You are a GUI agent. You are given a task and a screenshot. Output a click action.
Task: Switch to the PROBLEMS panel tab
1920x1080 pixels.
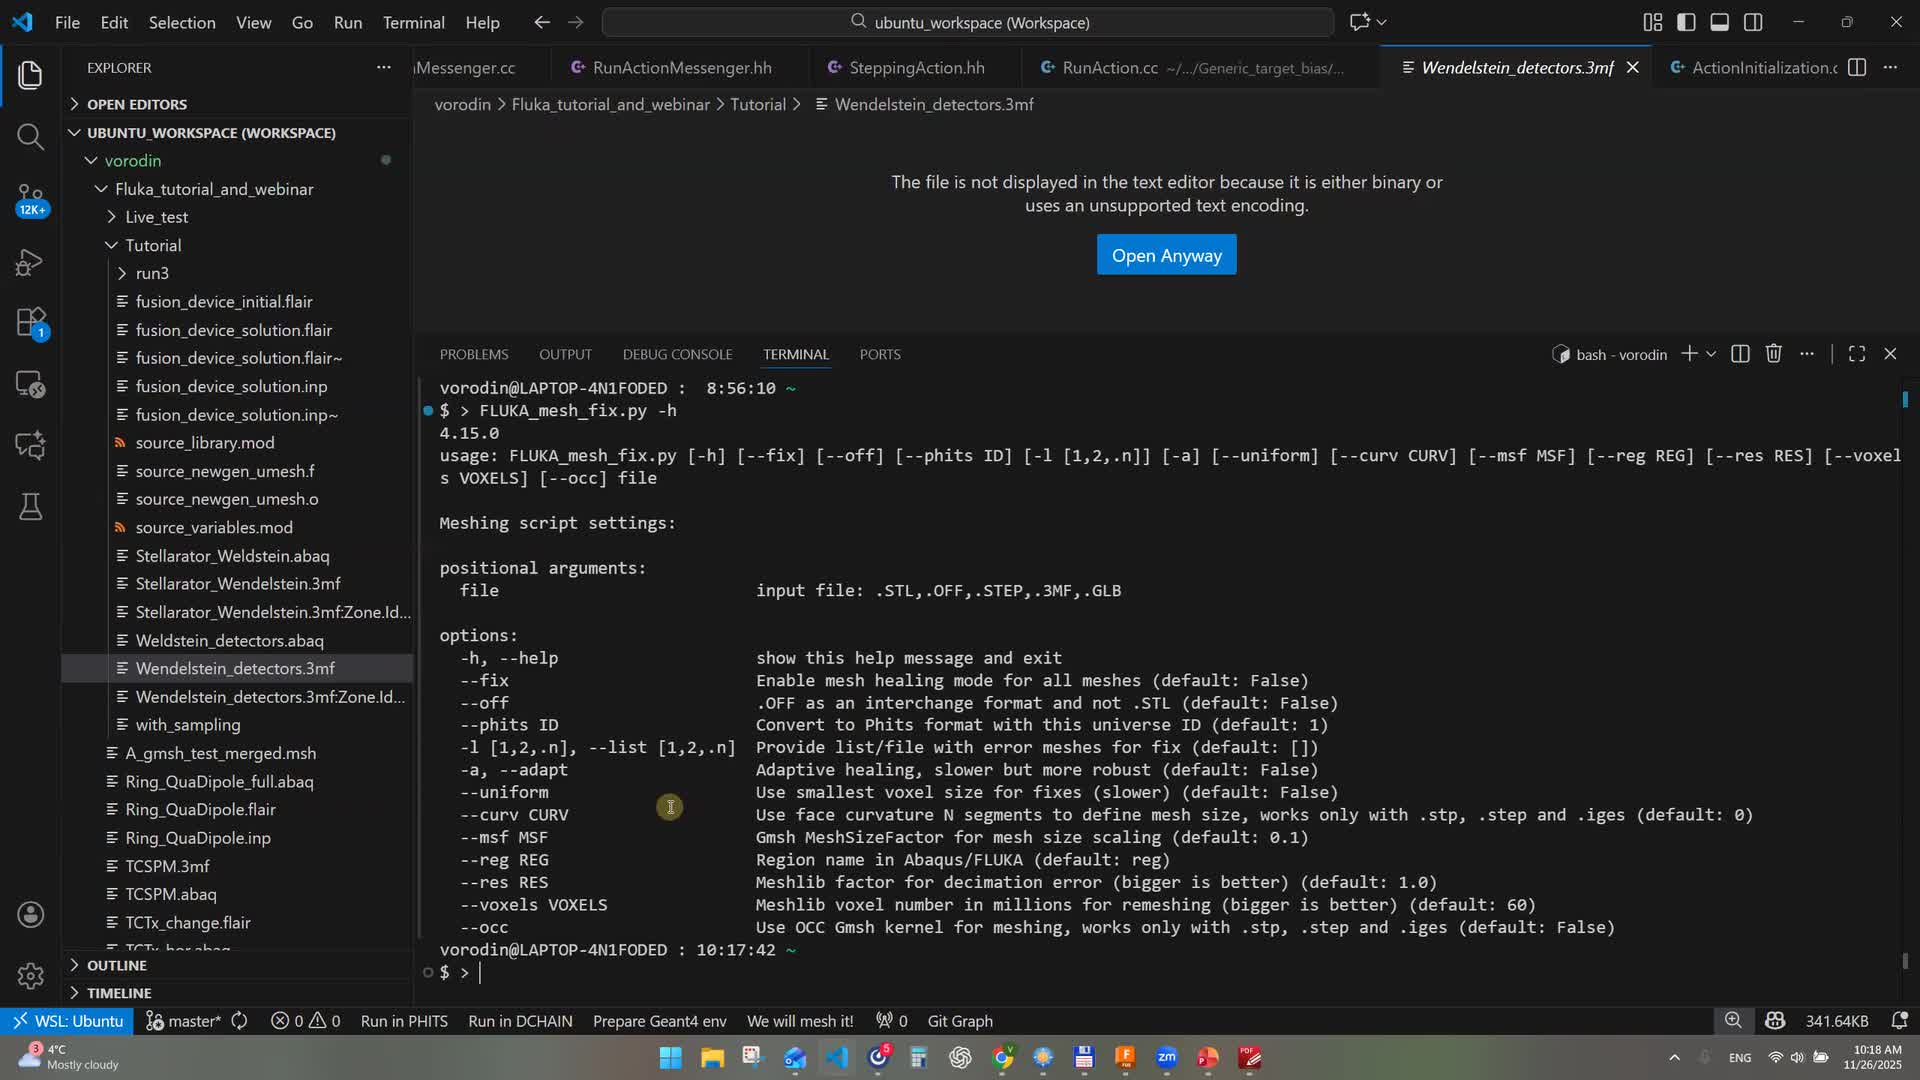pos(474,354)
